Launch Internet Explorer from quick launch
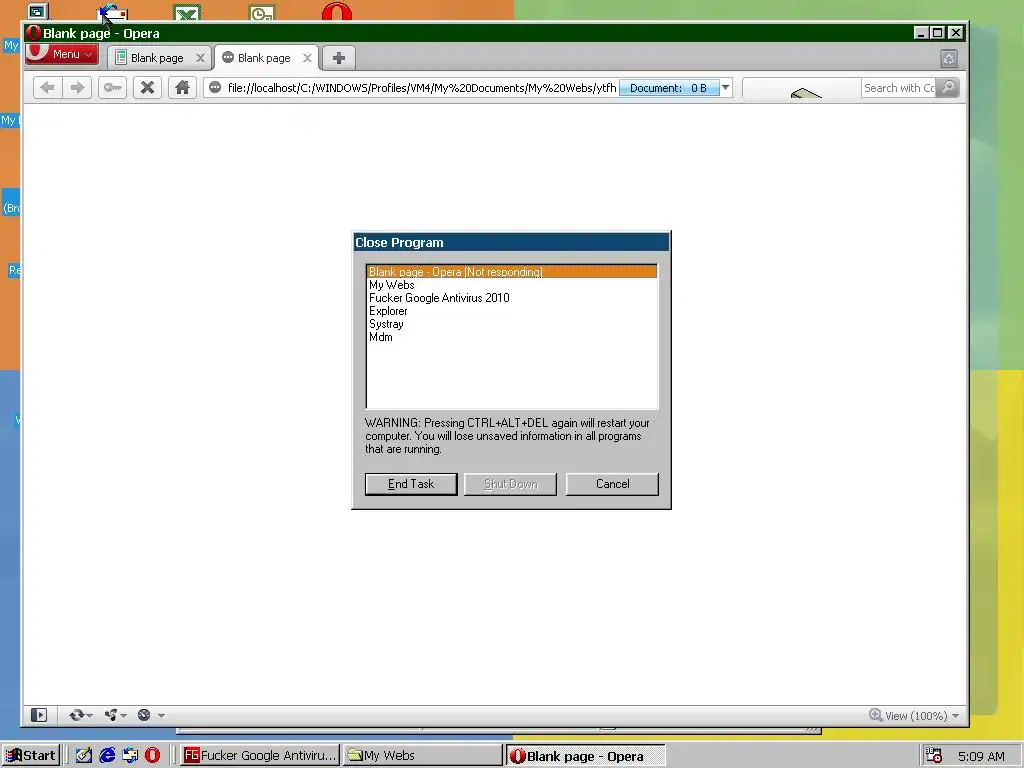Image resolution: width=1024 pixels, height=768 pixels. (x=107, y=756)
